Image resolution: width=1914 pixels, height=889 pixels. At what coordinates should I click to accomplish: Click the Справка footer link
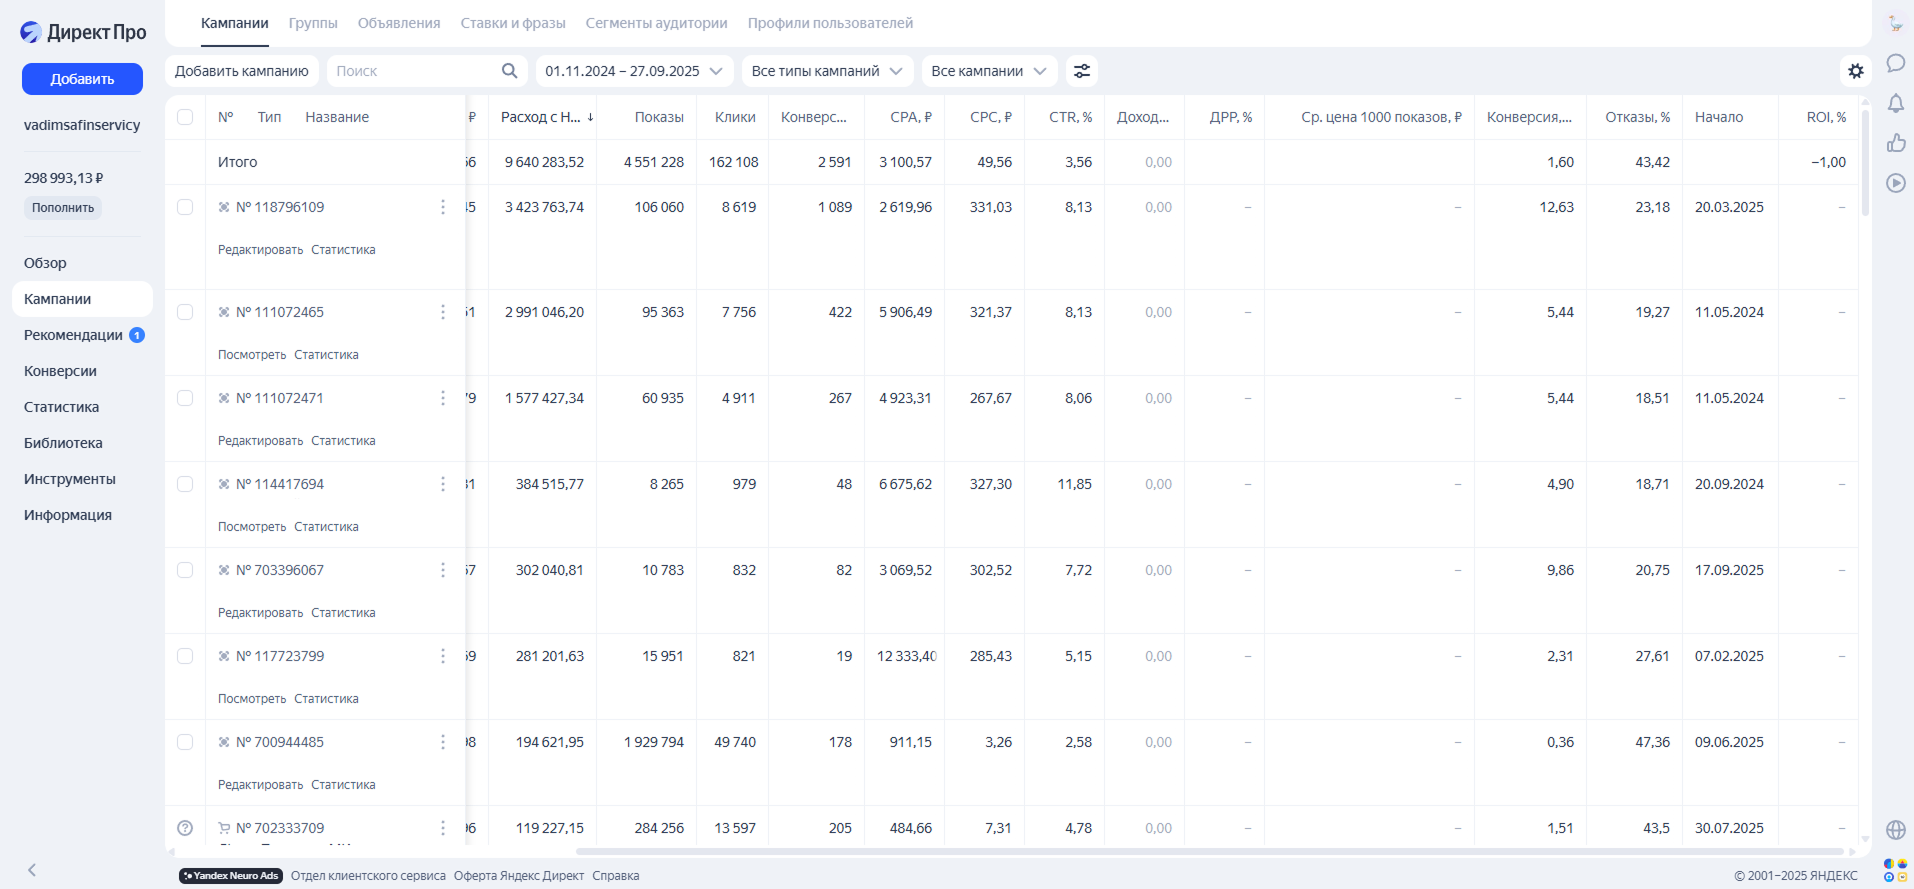coord(616,876)
